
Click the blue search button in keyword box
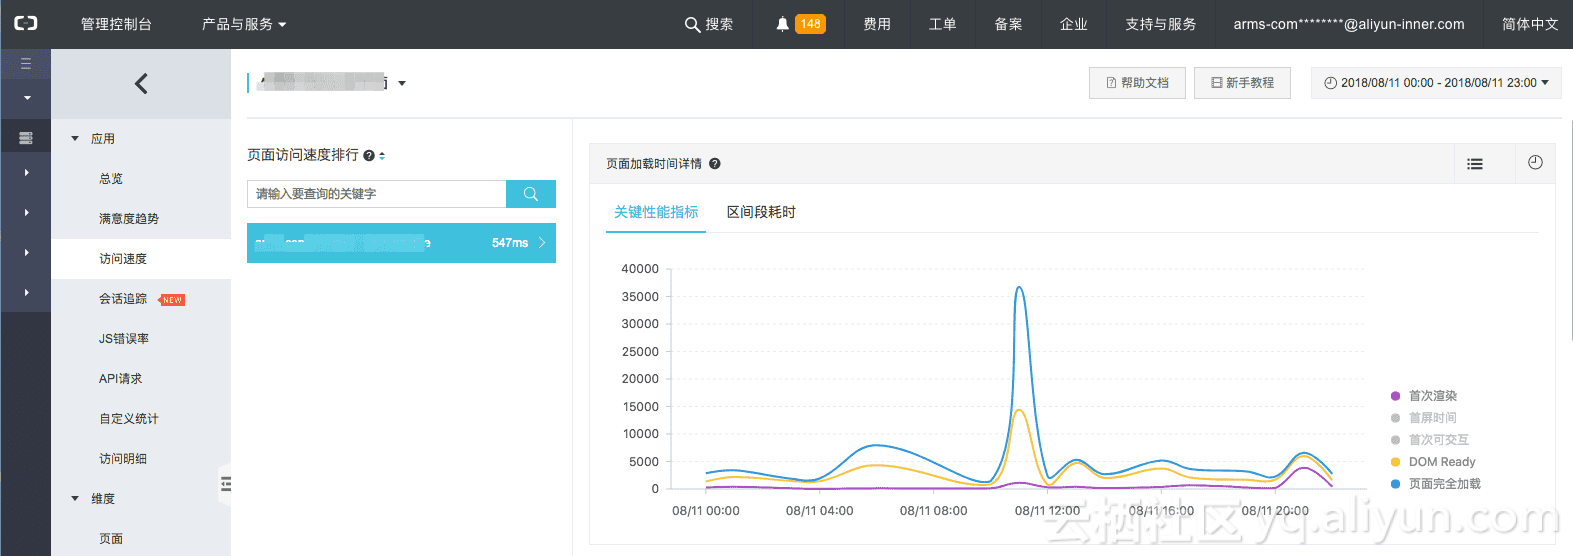(531, 194)
